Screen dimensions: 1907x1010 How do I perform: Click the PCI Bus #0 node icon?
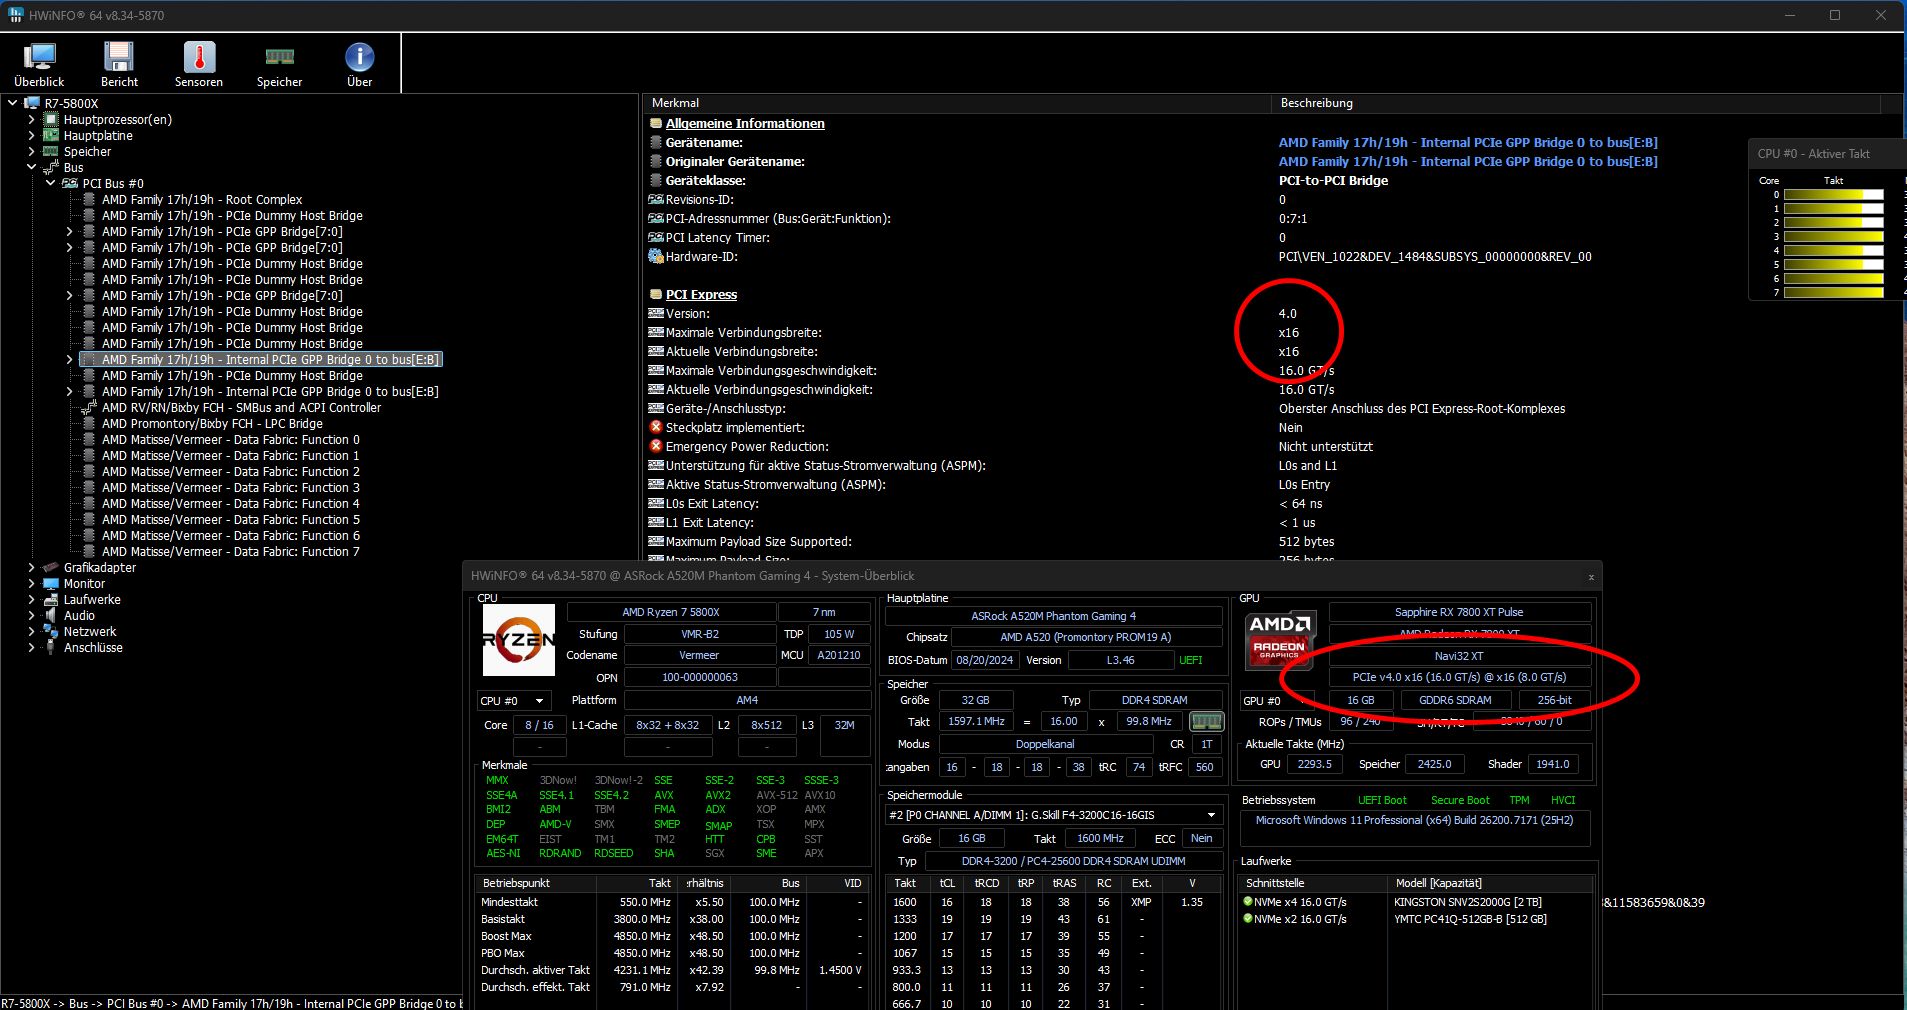70,183
